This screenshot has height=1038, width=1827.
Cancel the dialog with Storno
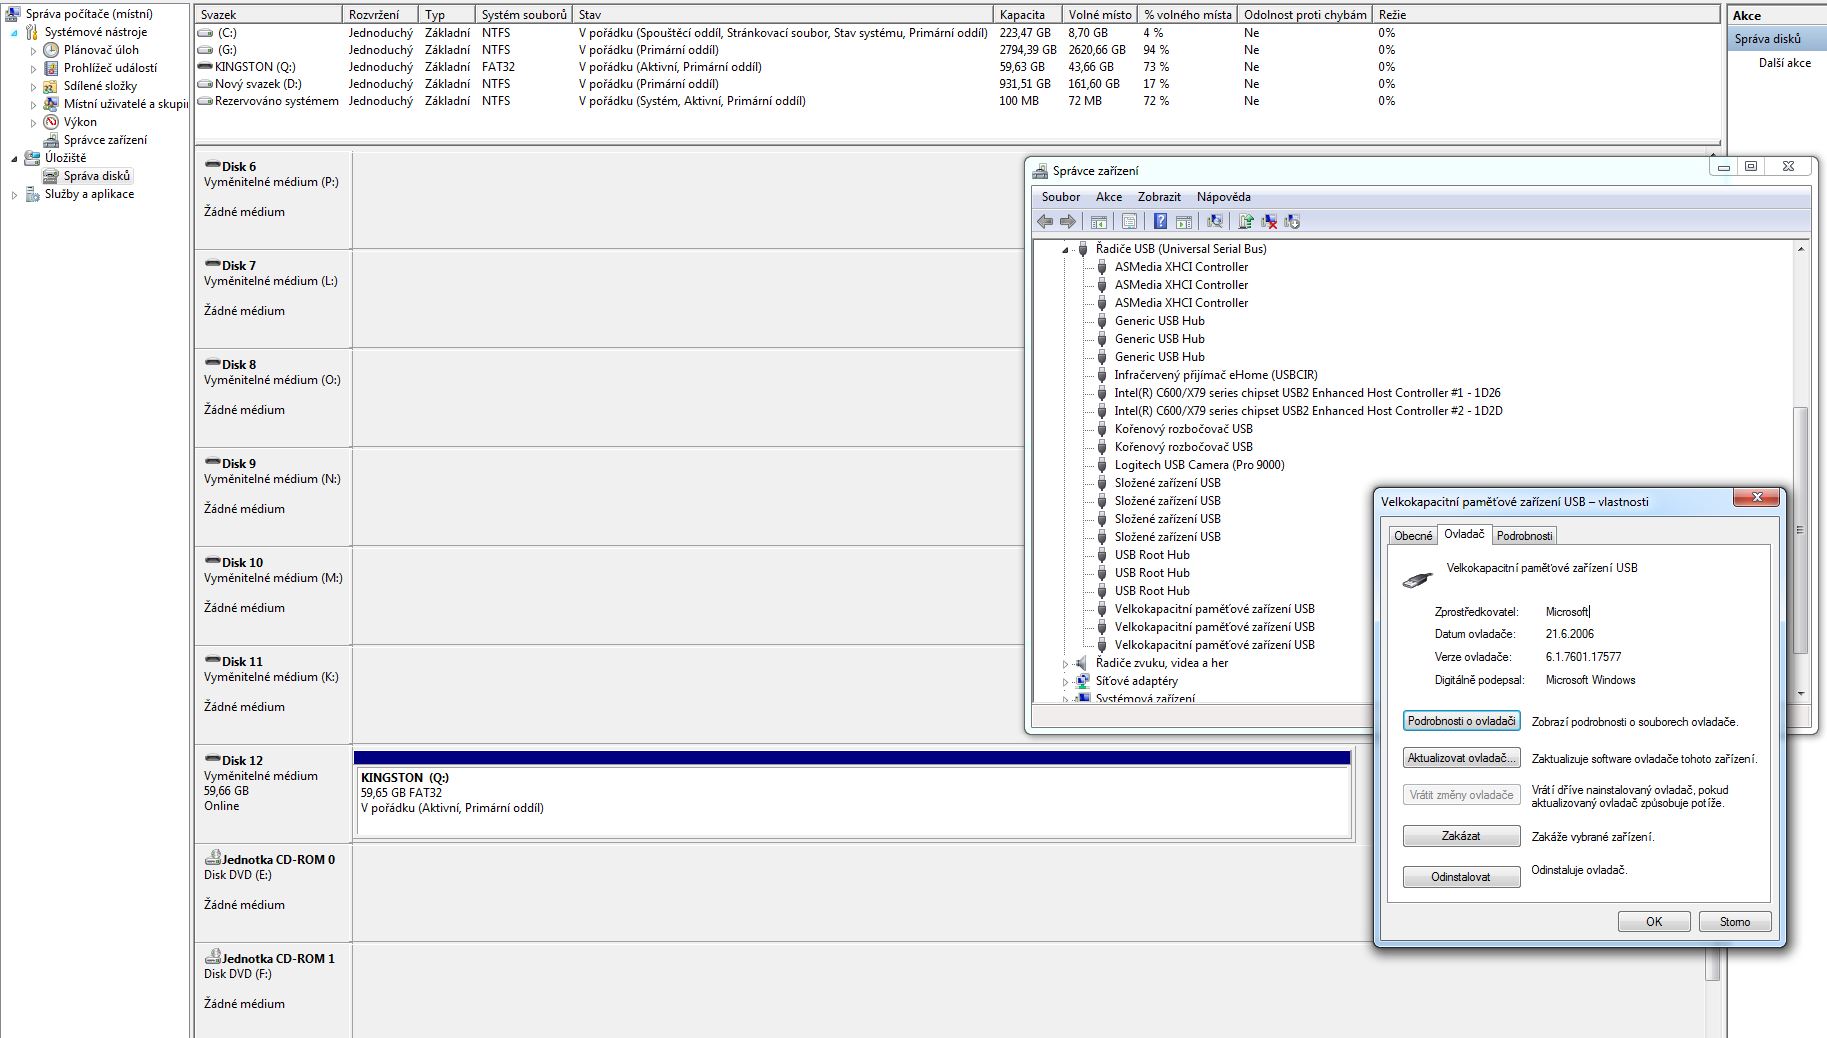tap(1735, 922)
